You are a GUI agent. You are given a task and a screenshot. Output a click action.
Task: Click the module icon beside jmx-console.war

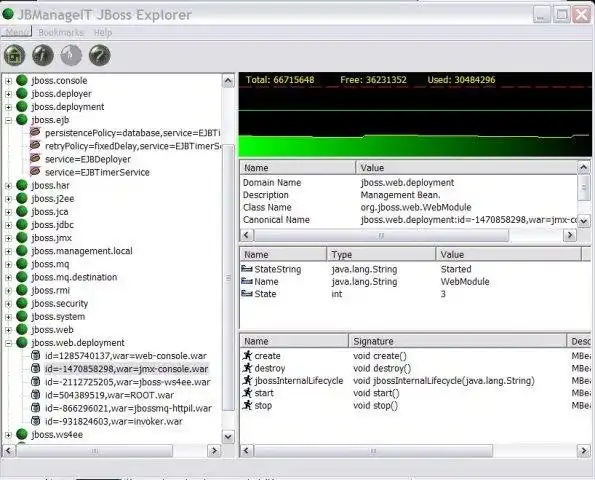point(35,368)
